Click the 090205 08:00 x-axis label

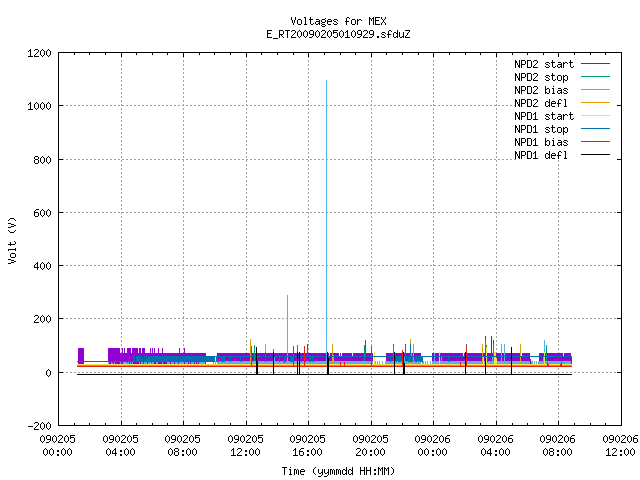coord(182,446)
